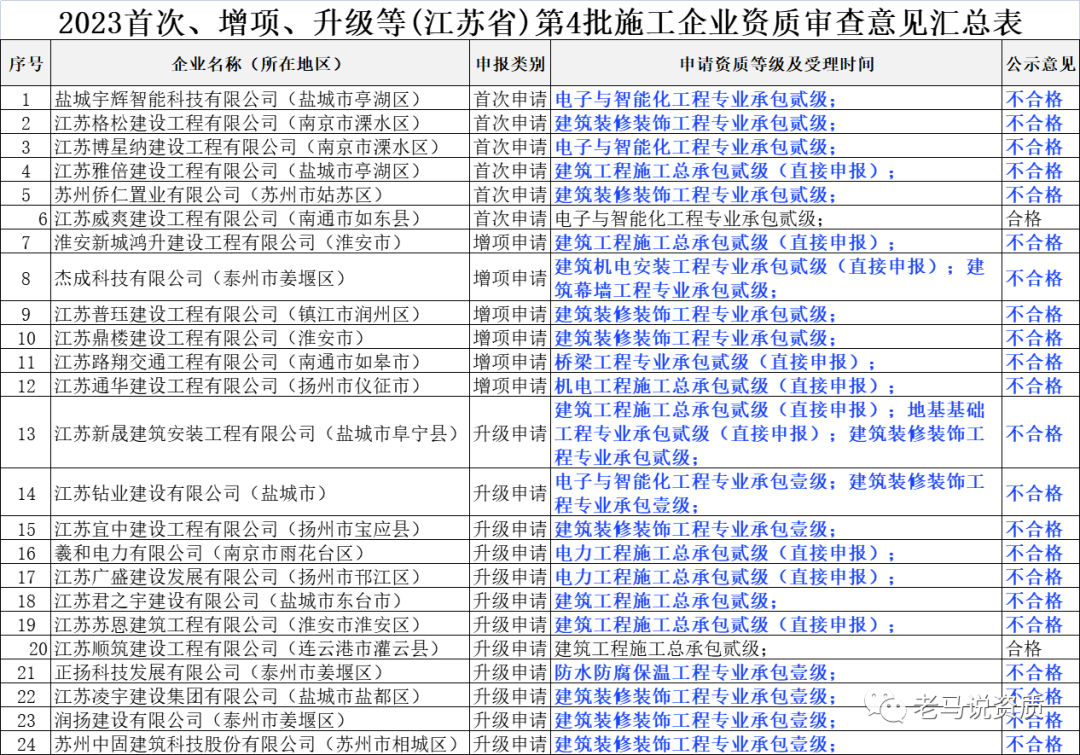Select company cell 润扬建设有限公司
This screenshot has height=755, width=1080.
260,720
